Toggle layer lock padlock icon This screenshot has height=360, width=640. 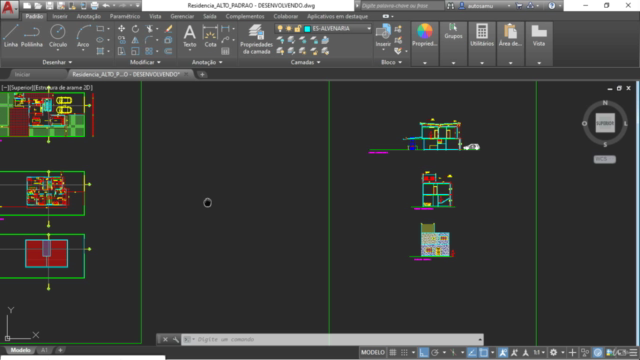[x=298, y=29]
